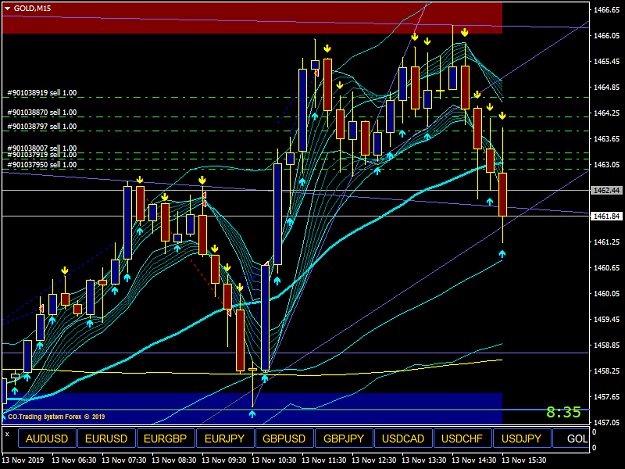
Task: Select the GOL symbol button
Action: (x=571, y=438)
